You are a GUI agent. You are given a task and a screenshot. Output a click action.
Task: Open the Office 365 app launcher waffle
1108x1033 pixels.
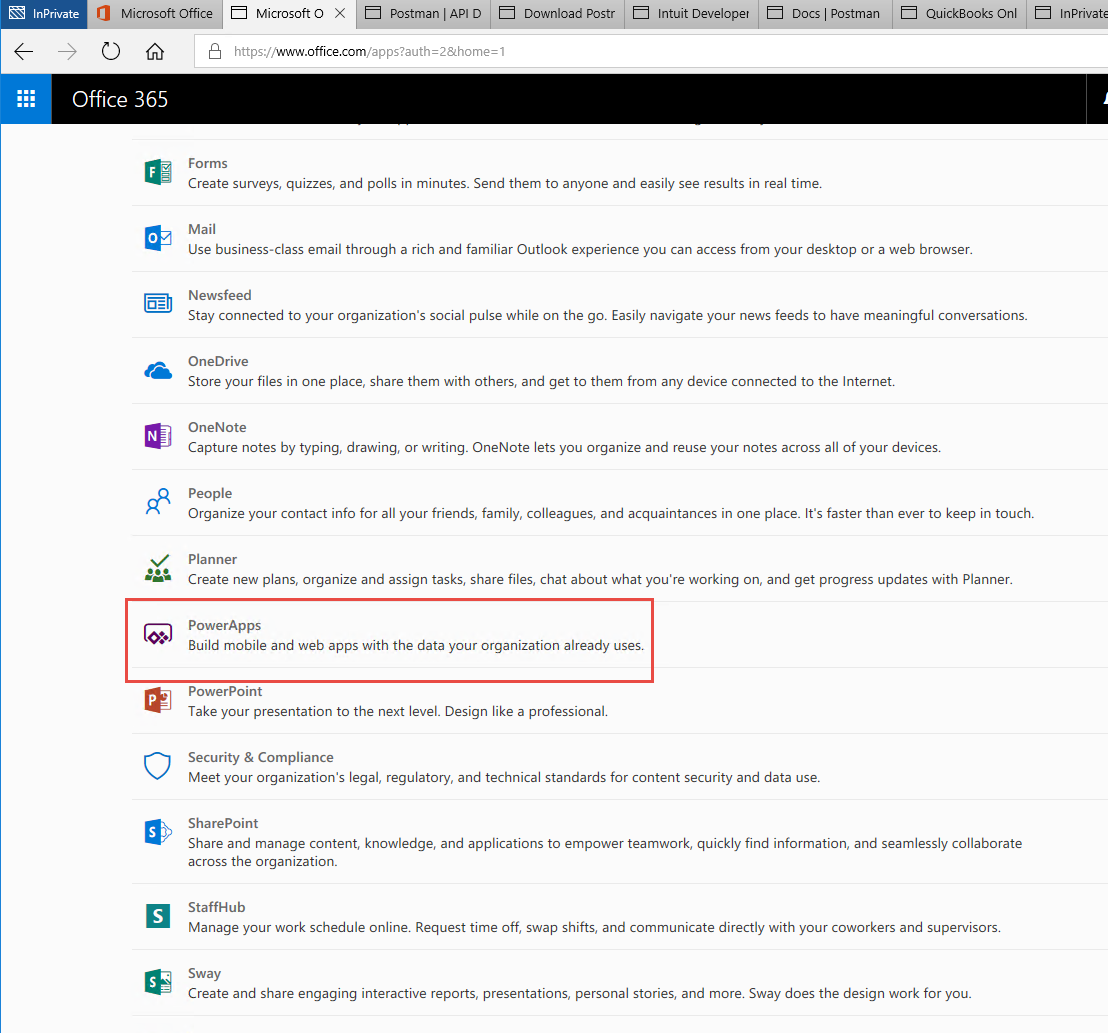click(25, 99)
